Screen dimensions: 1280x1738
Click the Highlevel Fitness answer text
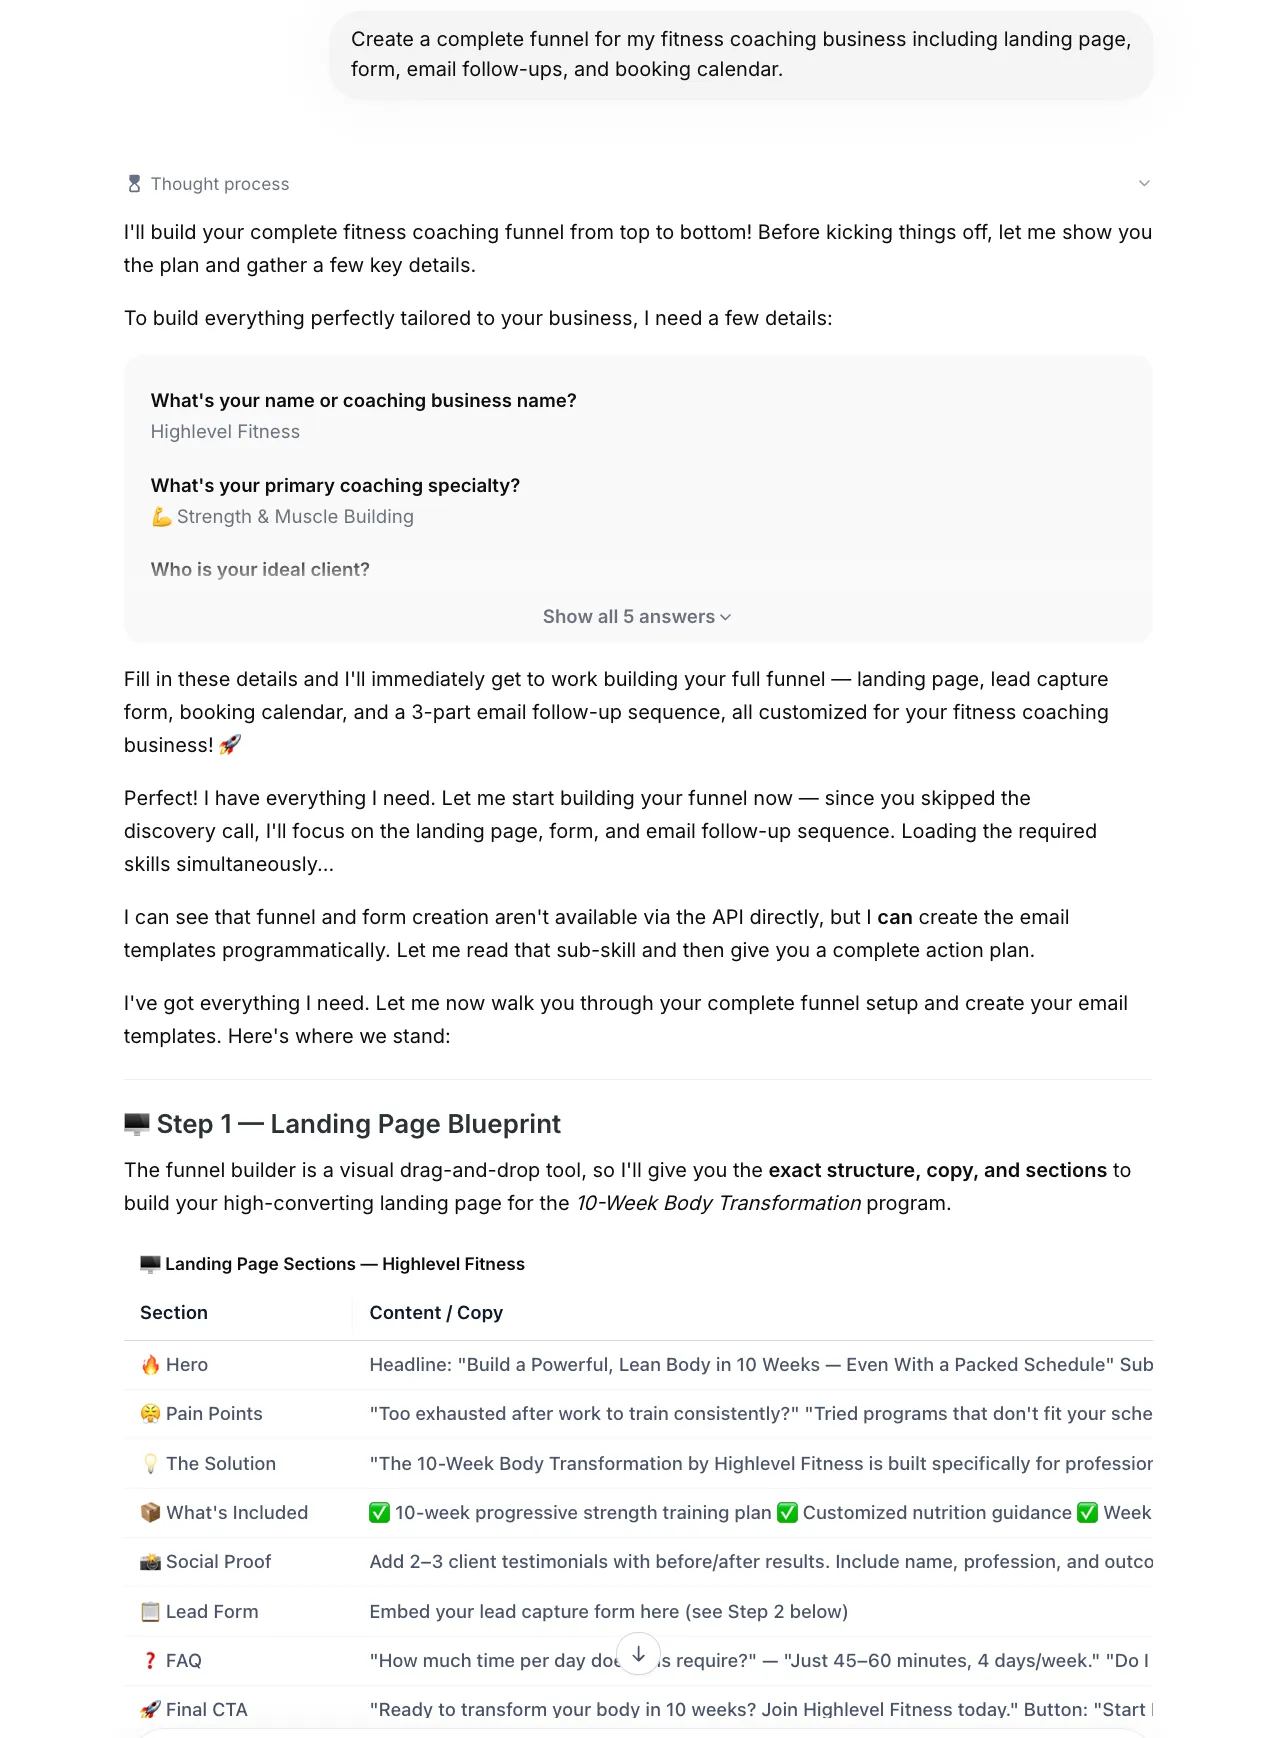[x=225, y=432]
